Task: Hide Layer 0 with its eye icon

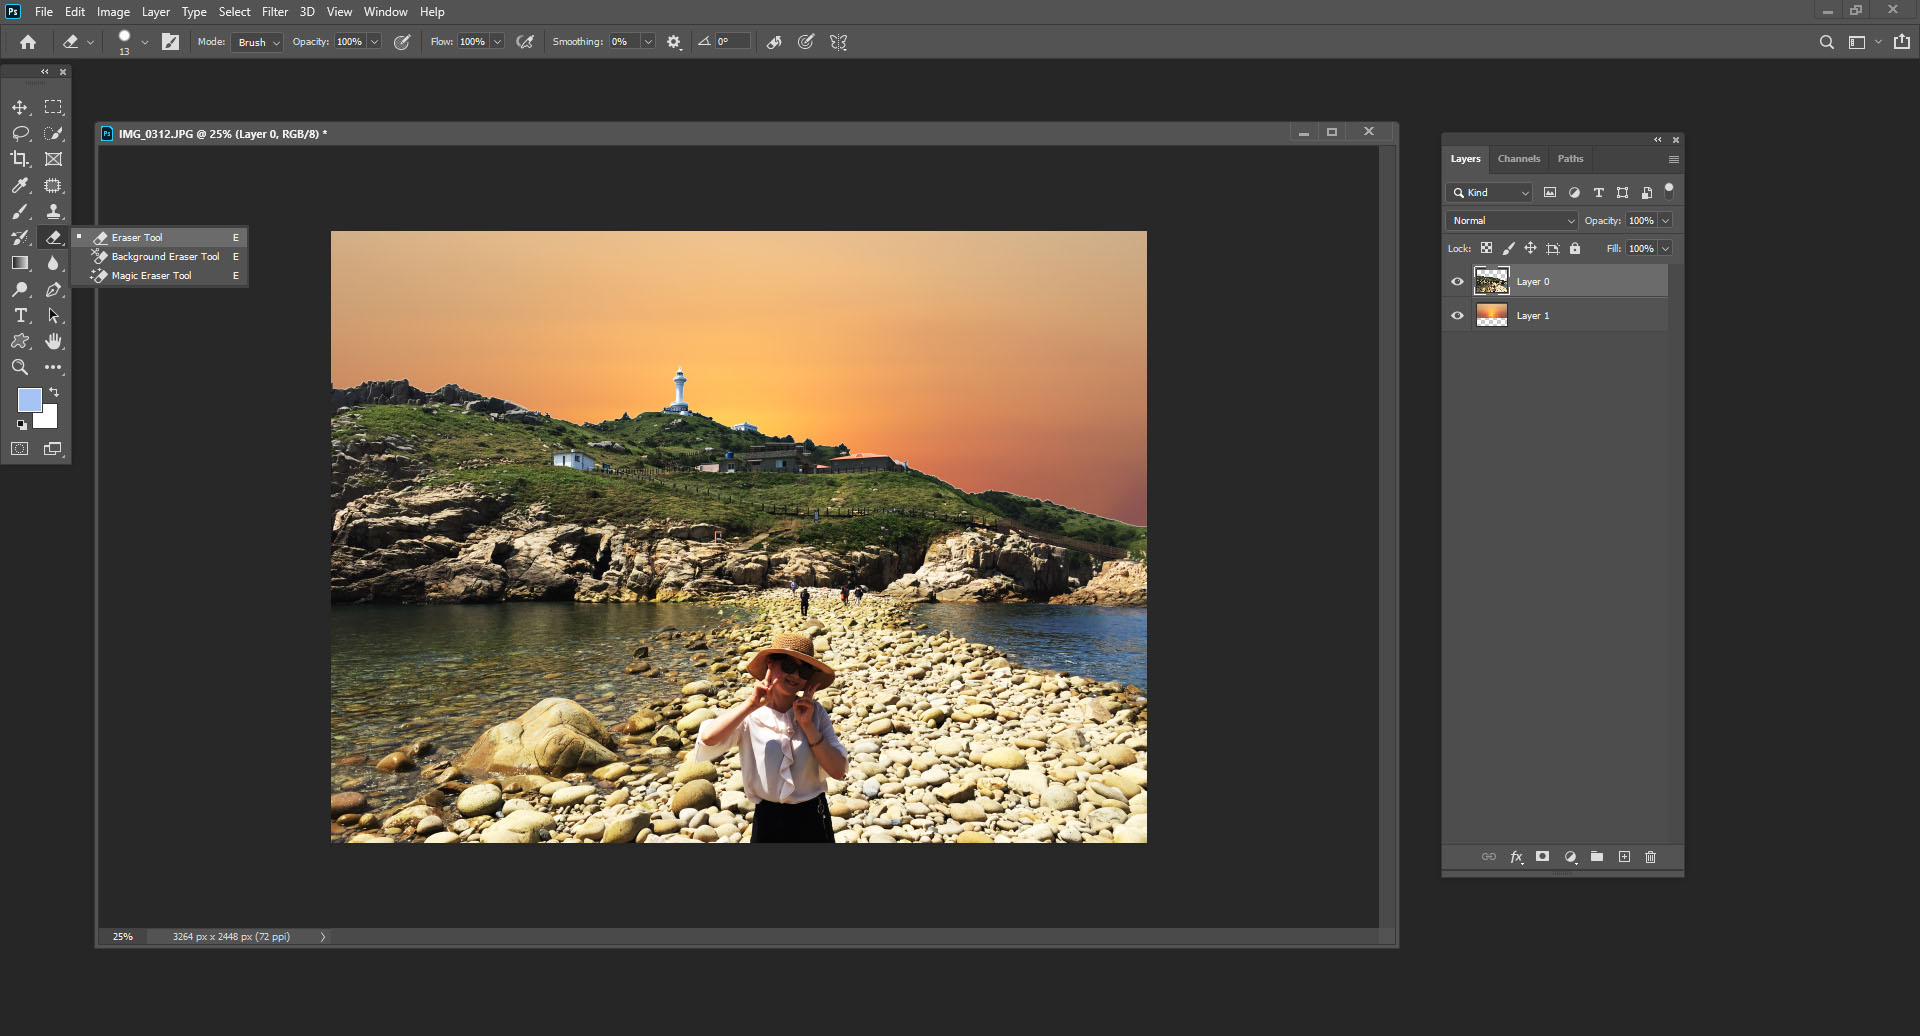Action: 1457,282
